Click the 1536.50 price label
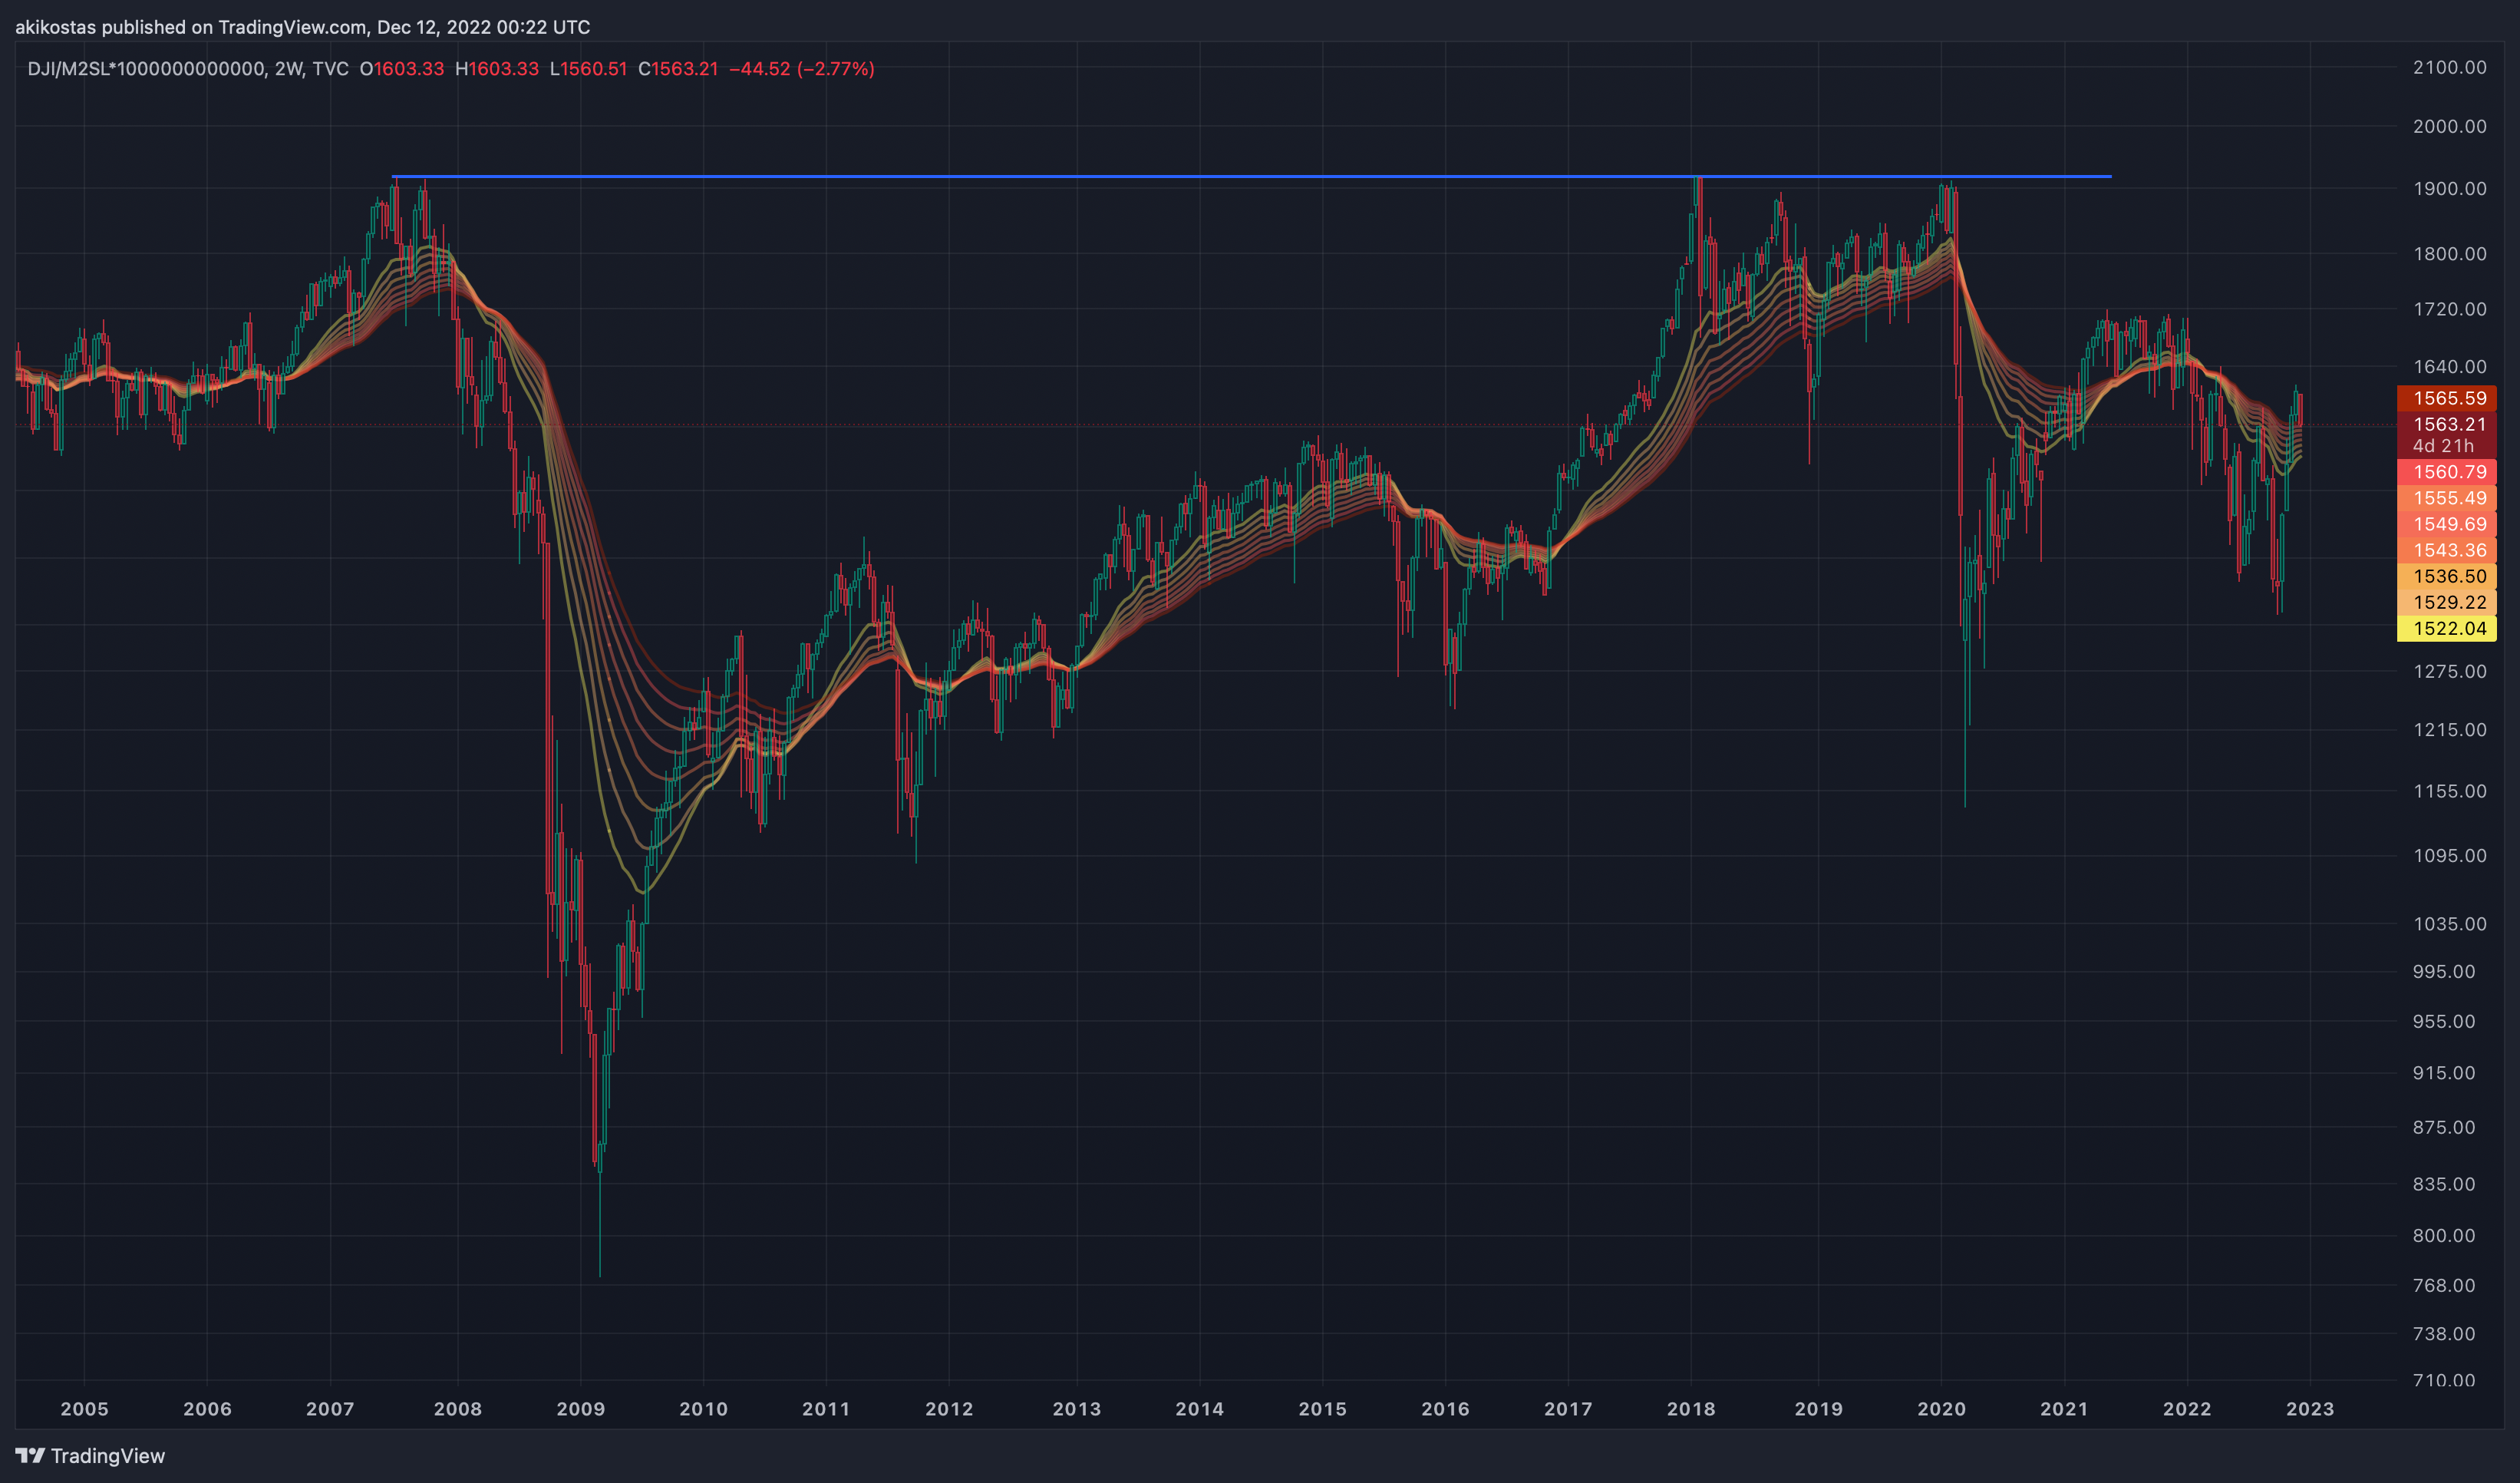The width and height of the screenshot is (2520, 1483). click(x=2447, y=576)
